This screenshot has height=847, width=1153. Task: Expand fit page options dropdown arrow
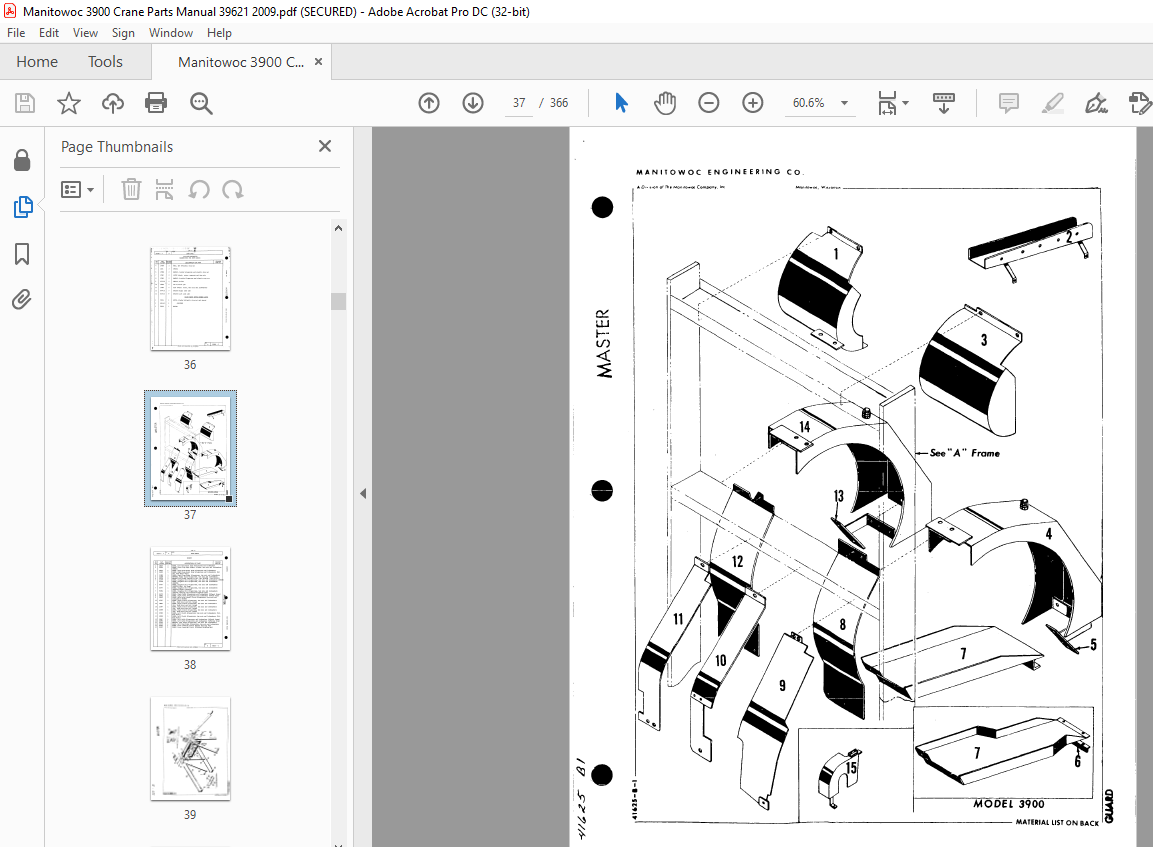tap(905, 103)
